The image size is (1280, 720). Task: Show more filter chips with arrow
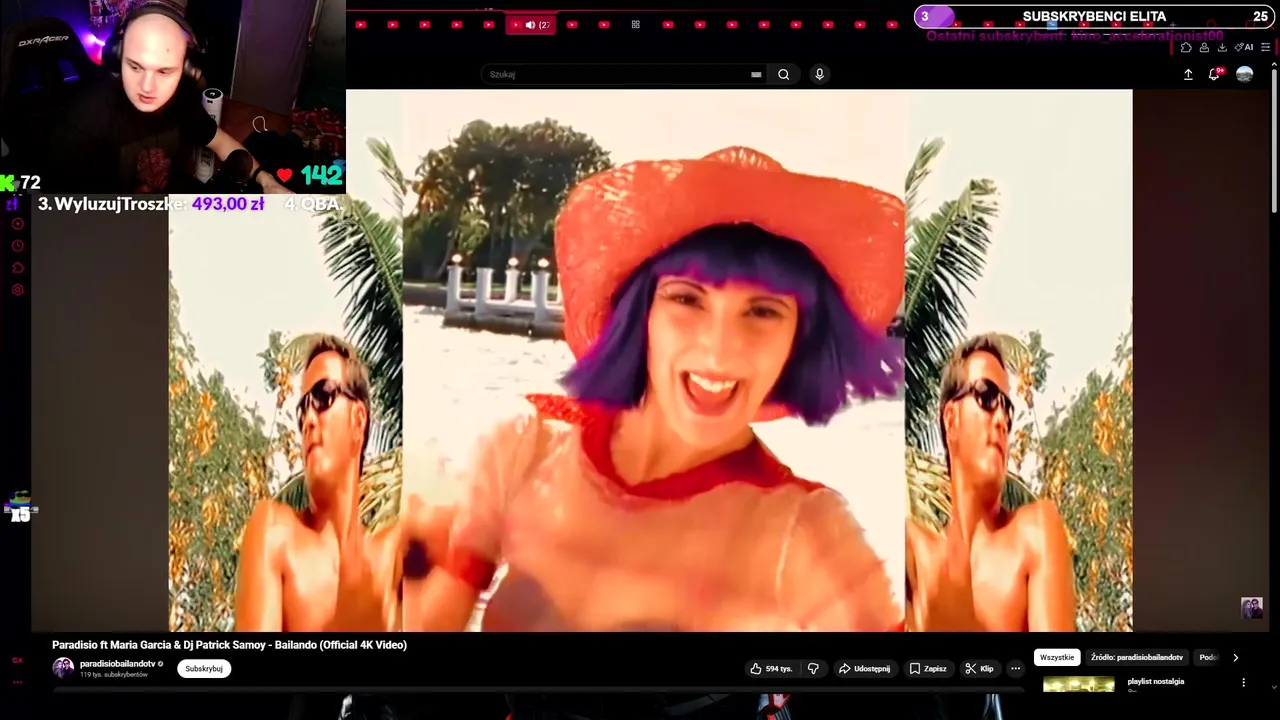click(x=1235, y=657)
